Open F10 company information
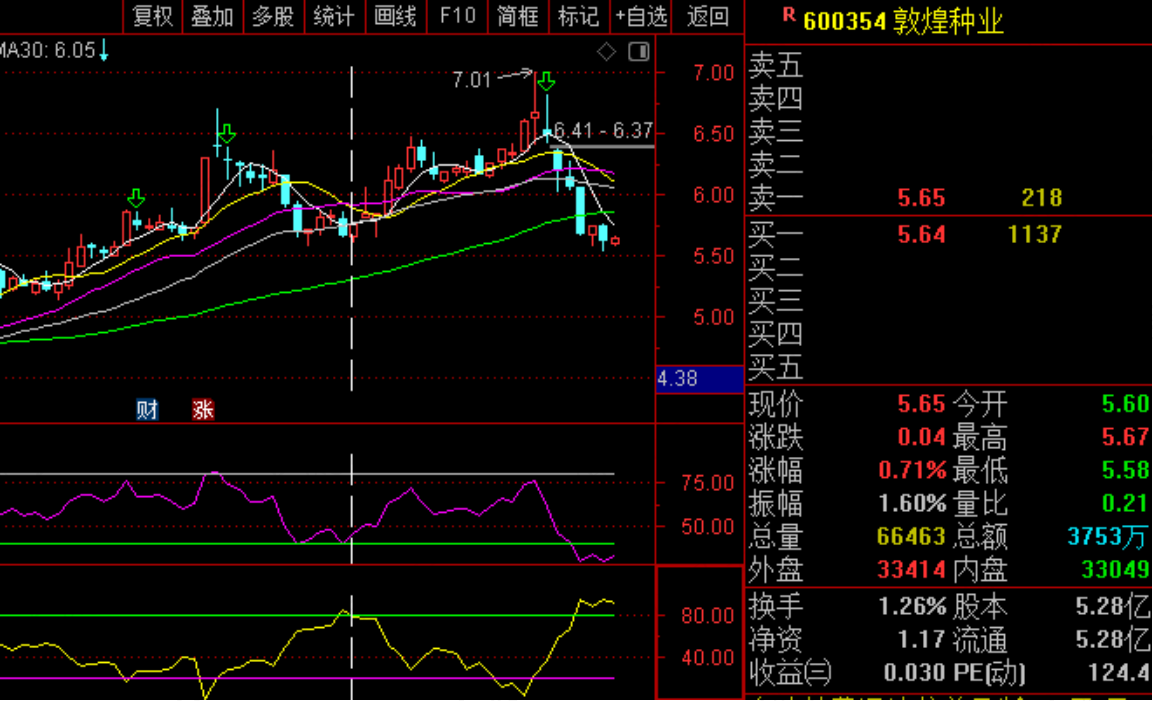This screenshot has width=1153, height=701. pos(457,16)
